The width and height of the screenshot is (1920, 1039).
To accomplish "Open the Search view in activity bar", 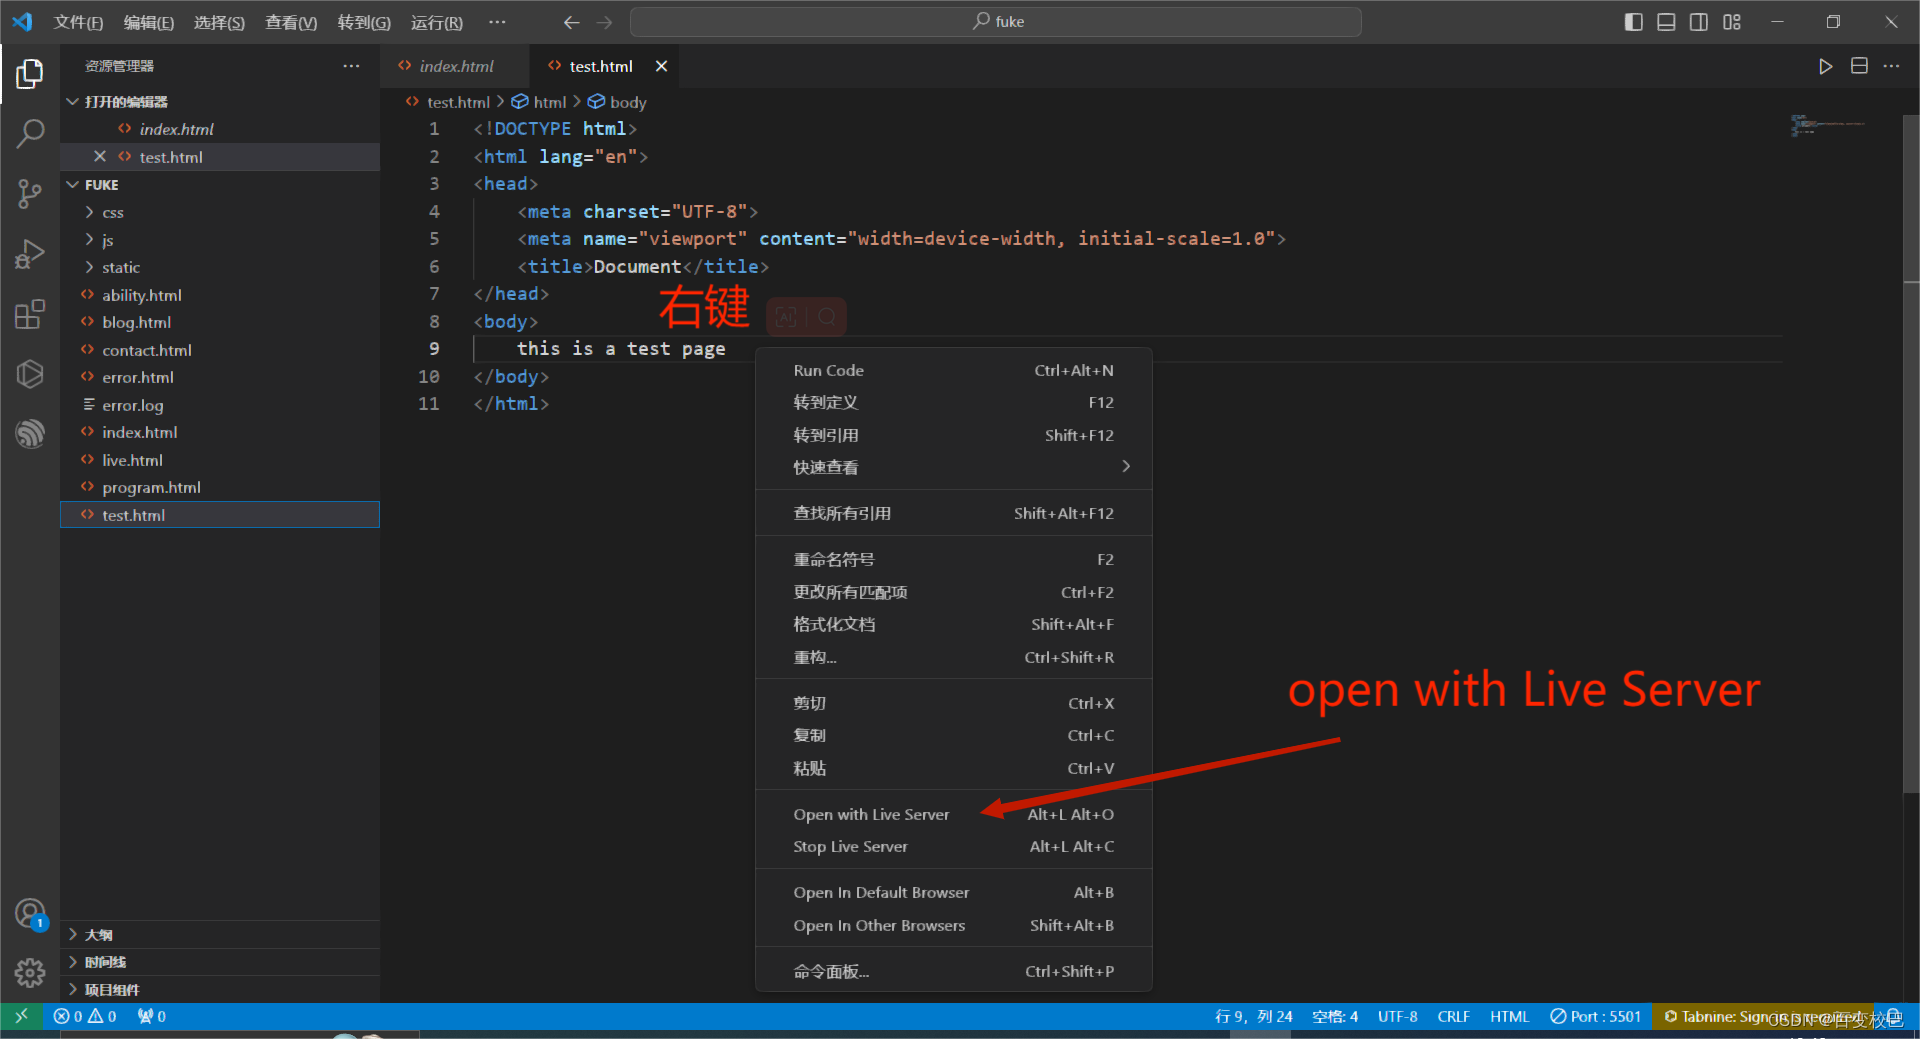I will click(30, 133).
